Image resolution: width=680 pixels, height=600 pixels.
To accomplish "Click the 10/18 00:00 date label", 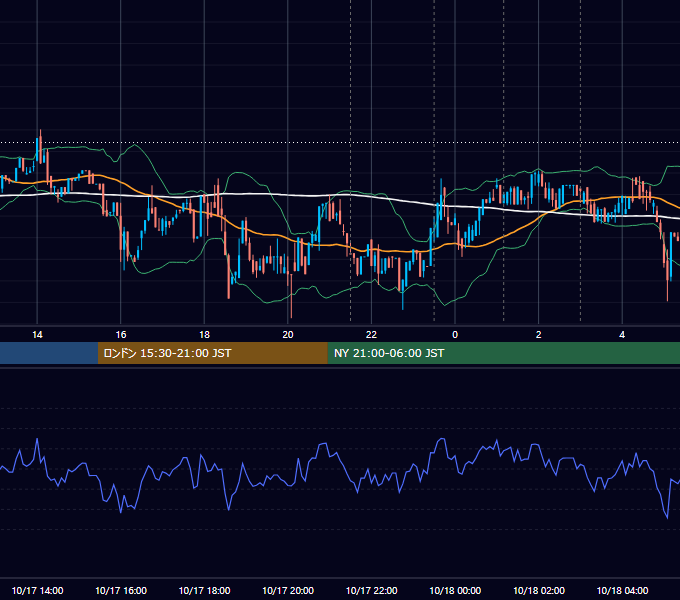I will click(x=455, y=590).
